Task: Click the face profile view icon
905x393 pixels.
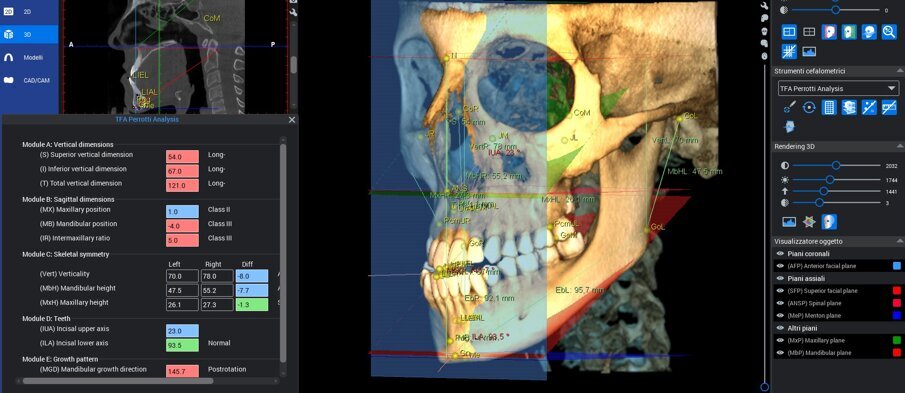Action: [x=829, y=32]
